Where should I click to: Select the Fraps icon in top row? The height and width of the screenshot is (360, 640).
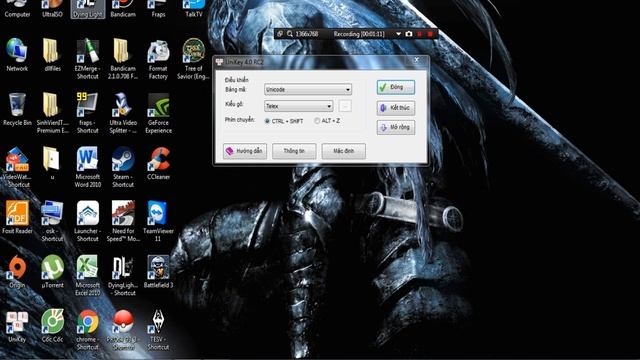pyautogui.click(x=158, y=9)
